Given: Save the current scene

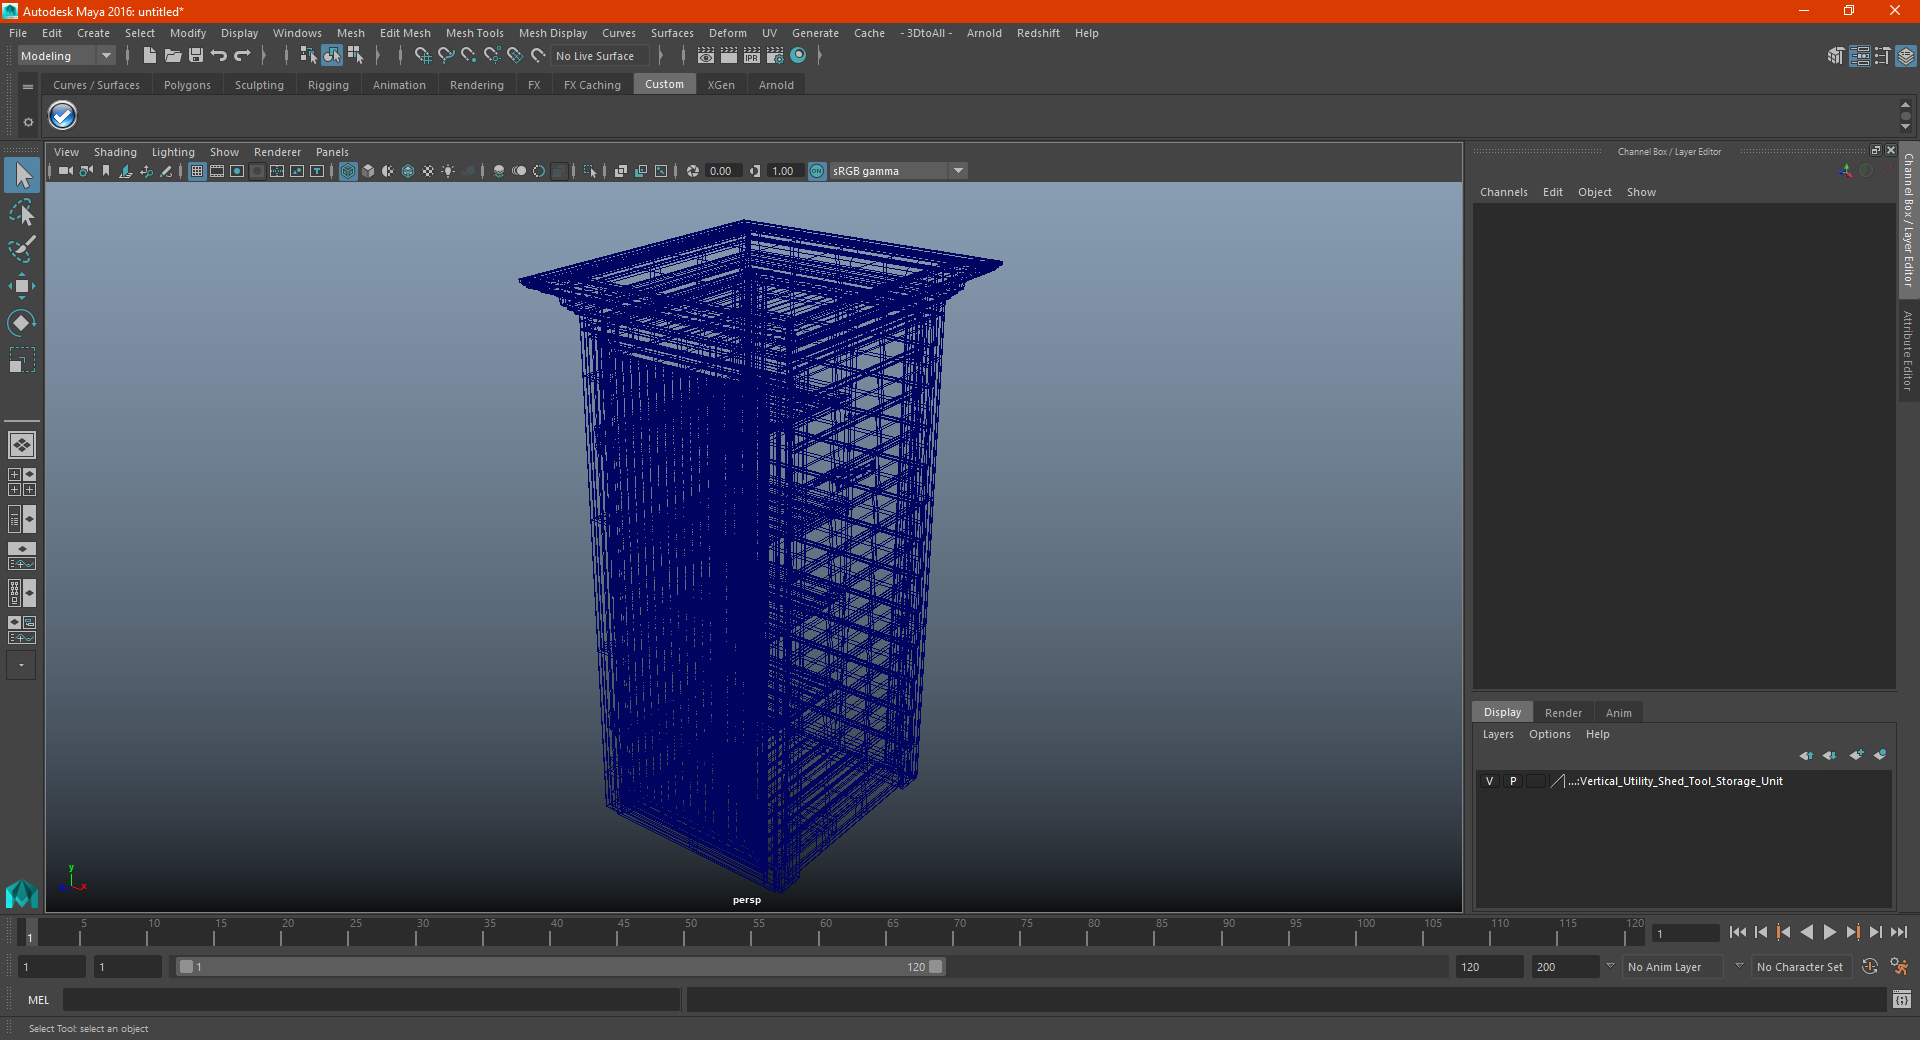Looking at the screenshot, I should (196, 56).
